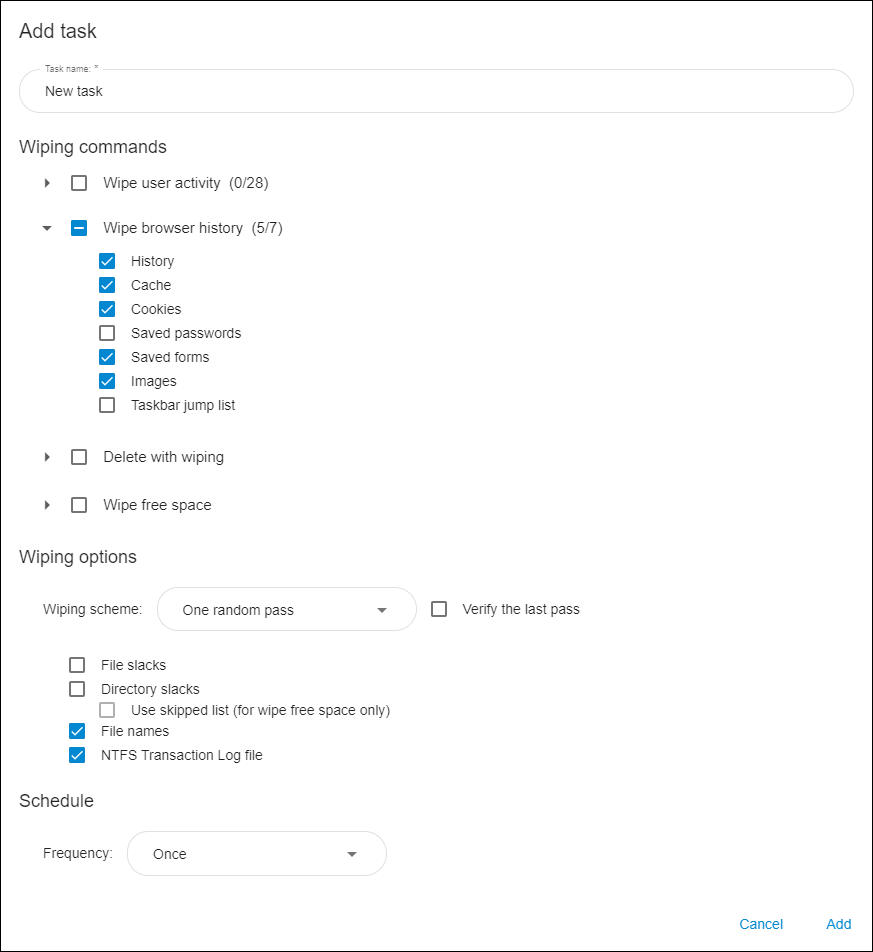
Task: Check the Wipe user activity checkbox
Action: click(79, 183)
